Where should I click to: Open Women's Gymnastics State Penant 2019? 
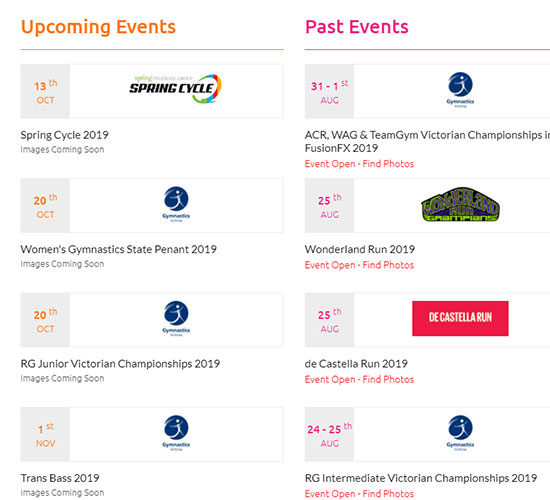(119, 249)
